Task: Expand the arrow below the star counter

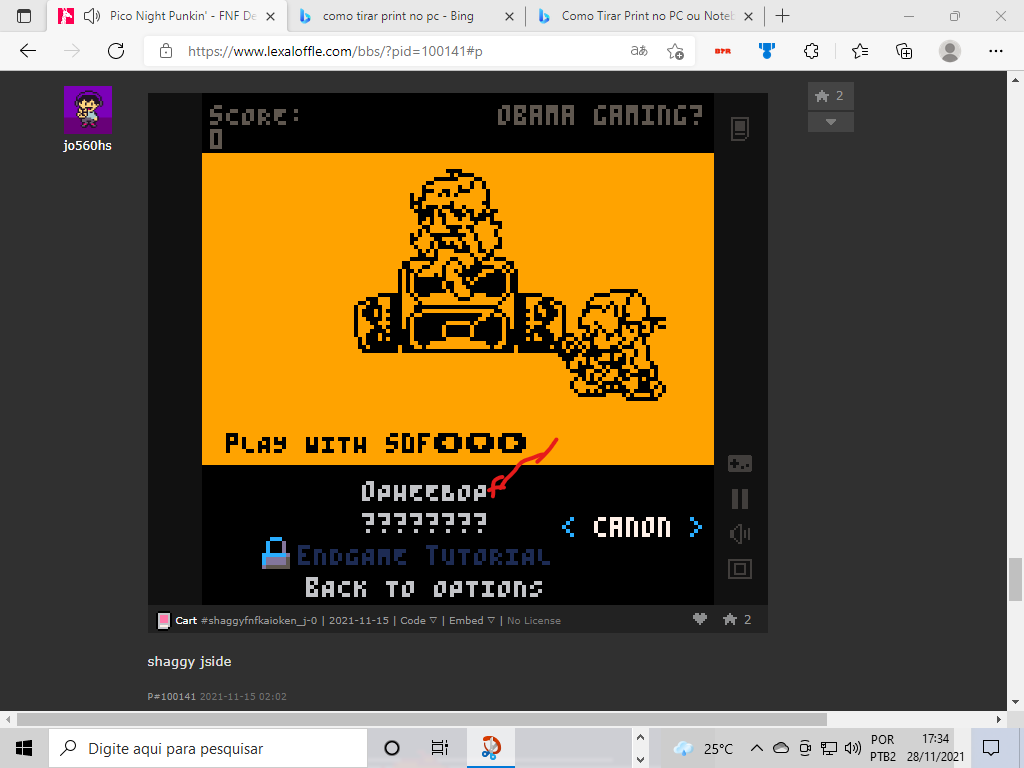Action: (x=830, y=122)
